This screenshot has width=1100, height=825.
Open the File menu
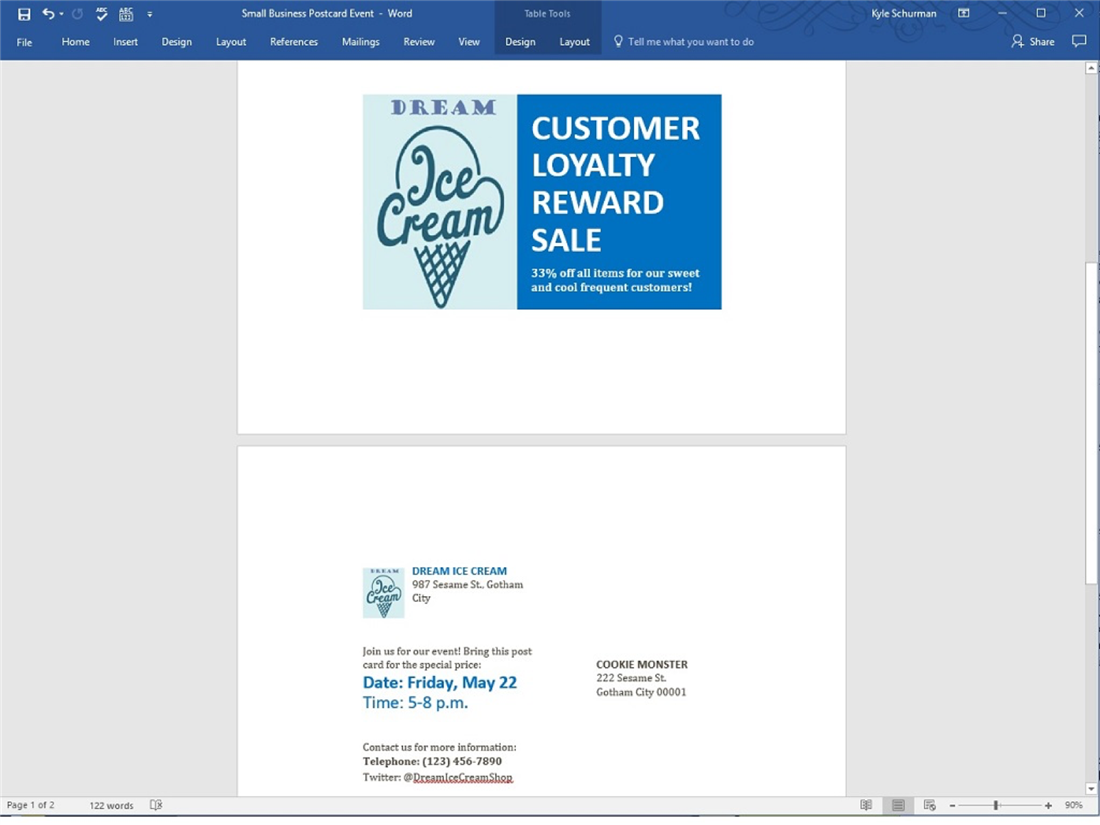[x=23, y=41]
